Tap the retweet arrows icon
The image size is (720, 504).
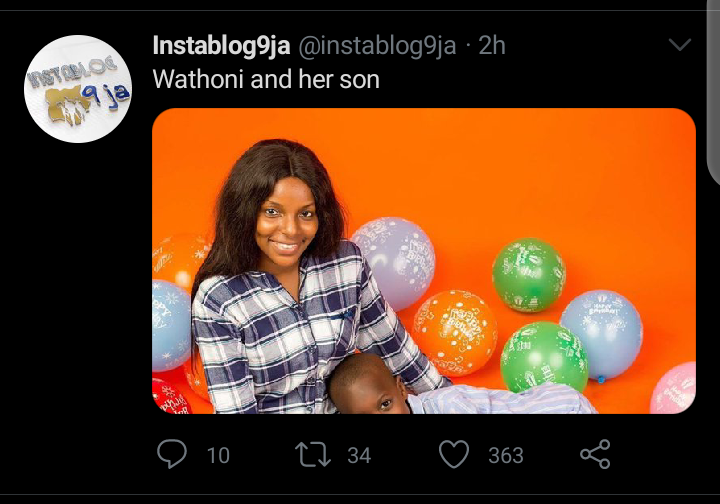pyautogui.click(x=312, y=455)
